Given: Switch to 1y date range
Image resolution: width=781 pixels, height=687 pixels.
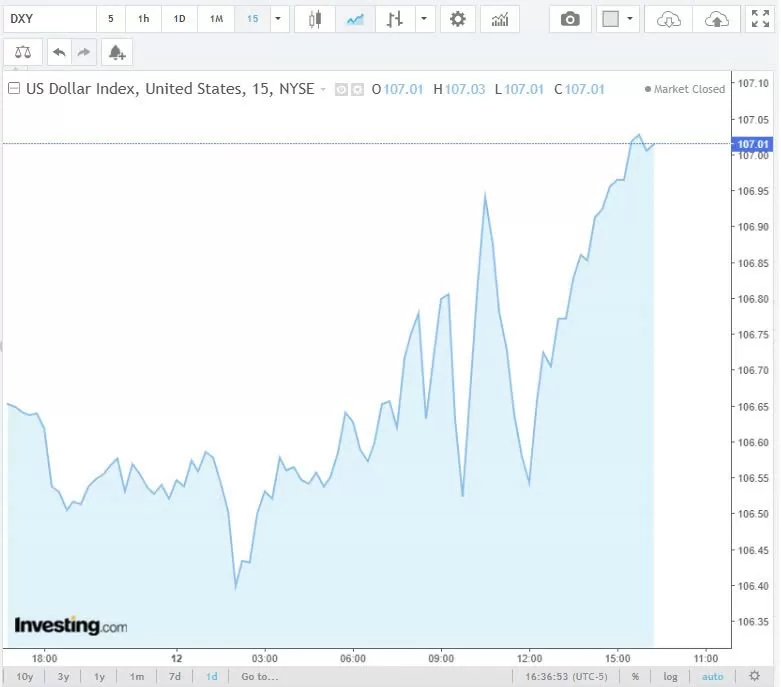Looking at the screenshot, I should tap(100, 677).
